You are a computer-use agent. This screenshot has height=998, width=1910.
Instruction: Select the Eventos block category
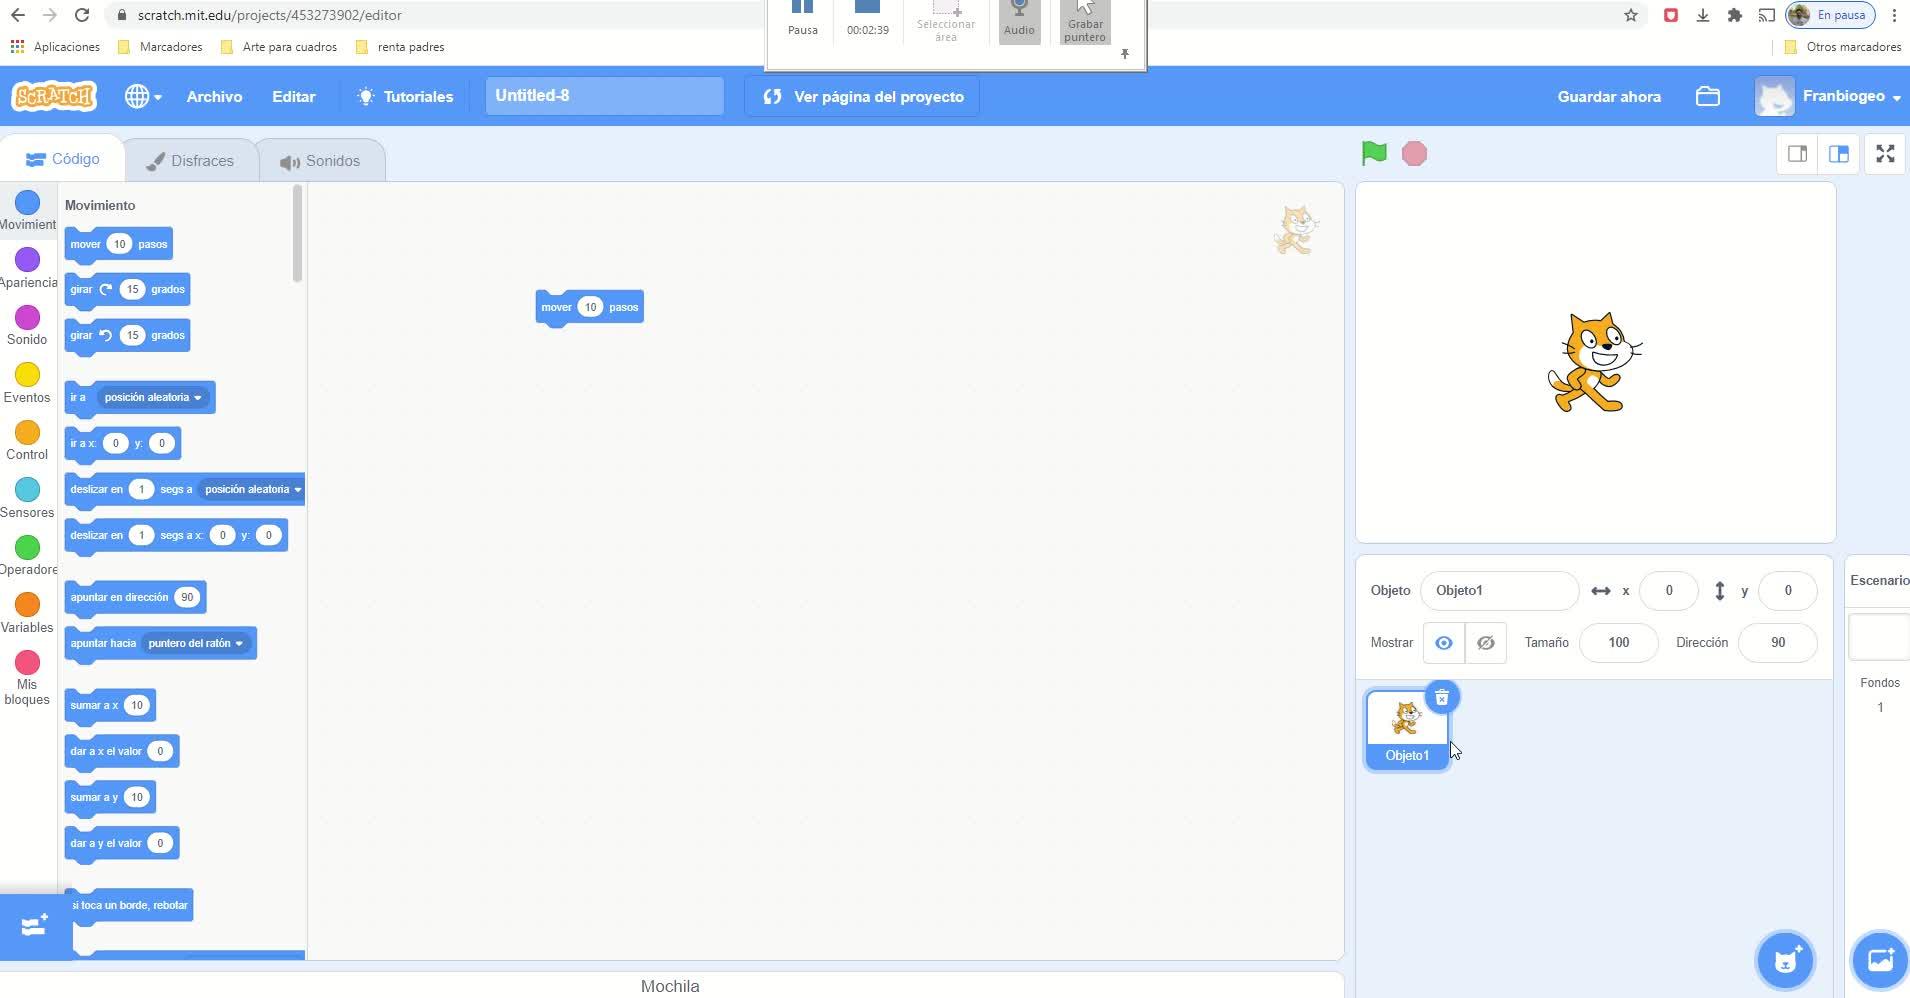pyautogui.click(x=28, y=384)
